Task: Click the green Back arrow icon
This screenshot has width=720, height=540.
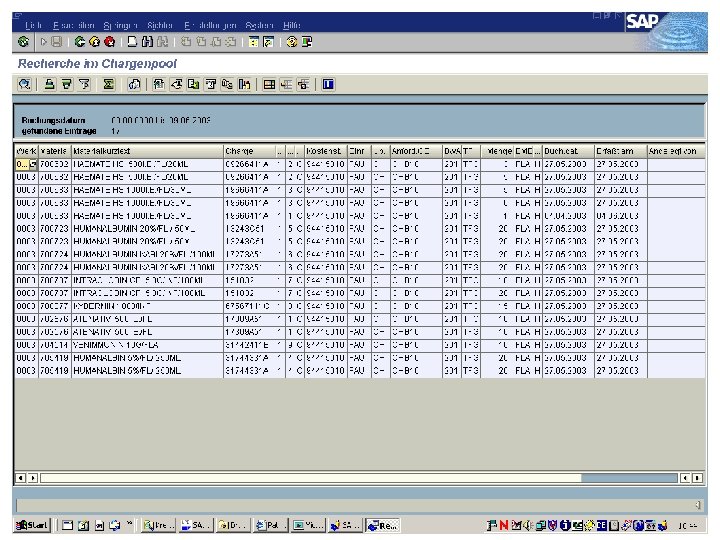Action: point(79,42)
